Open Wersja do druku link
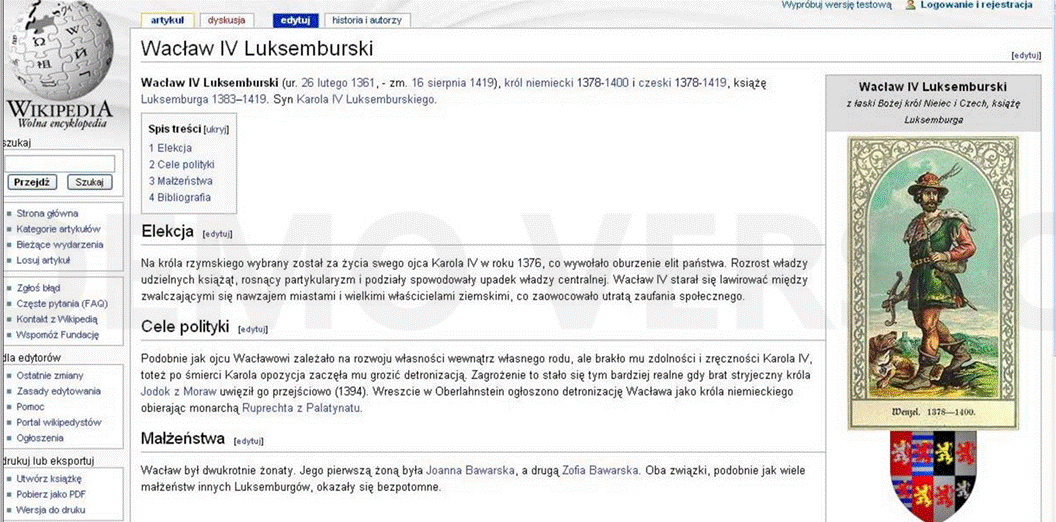 tap(51, 510)
